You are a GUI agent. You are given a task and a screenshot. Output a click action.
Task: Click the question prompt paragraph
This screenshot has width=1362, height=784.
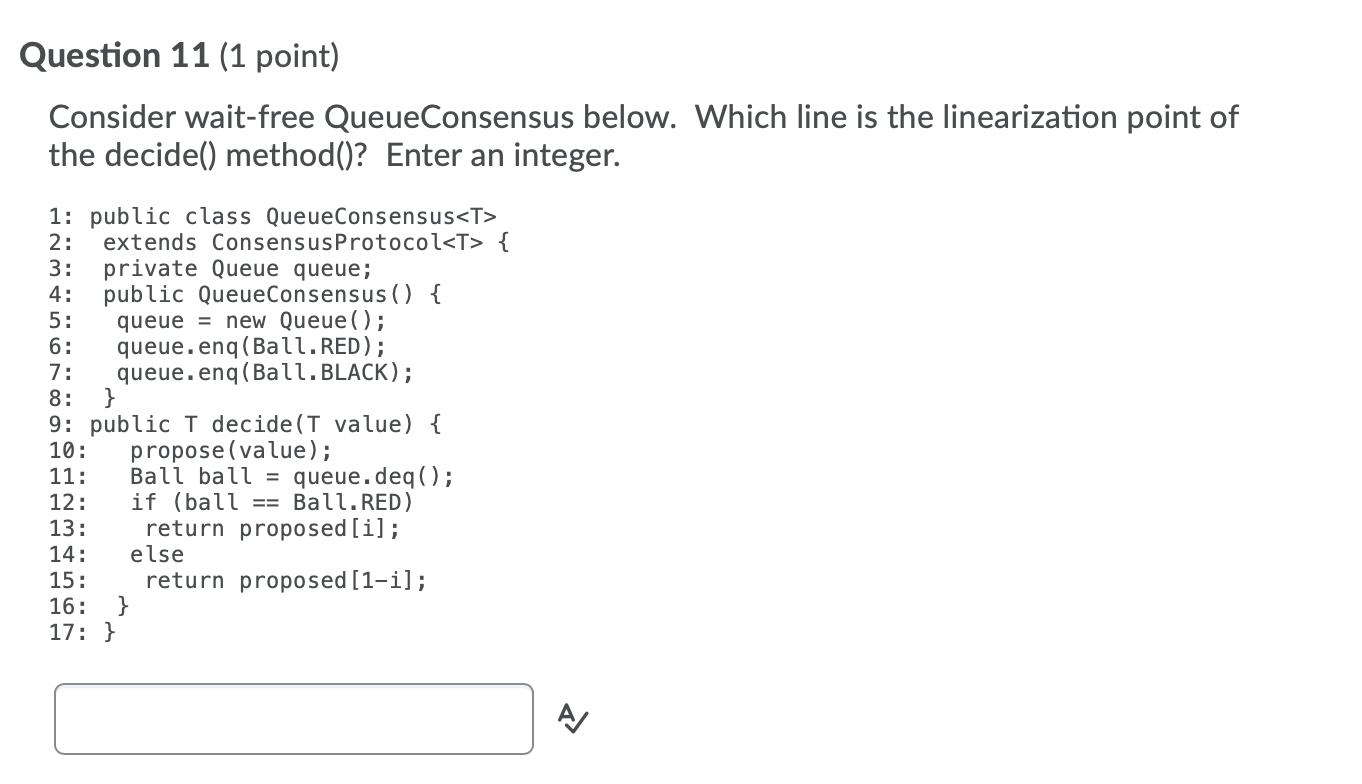tap(640, 136)
